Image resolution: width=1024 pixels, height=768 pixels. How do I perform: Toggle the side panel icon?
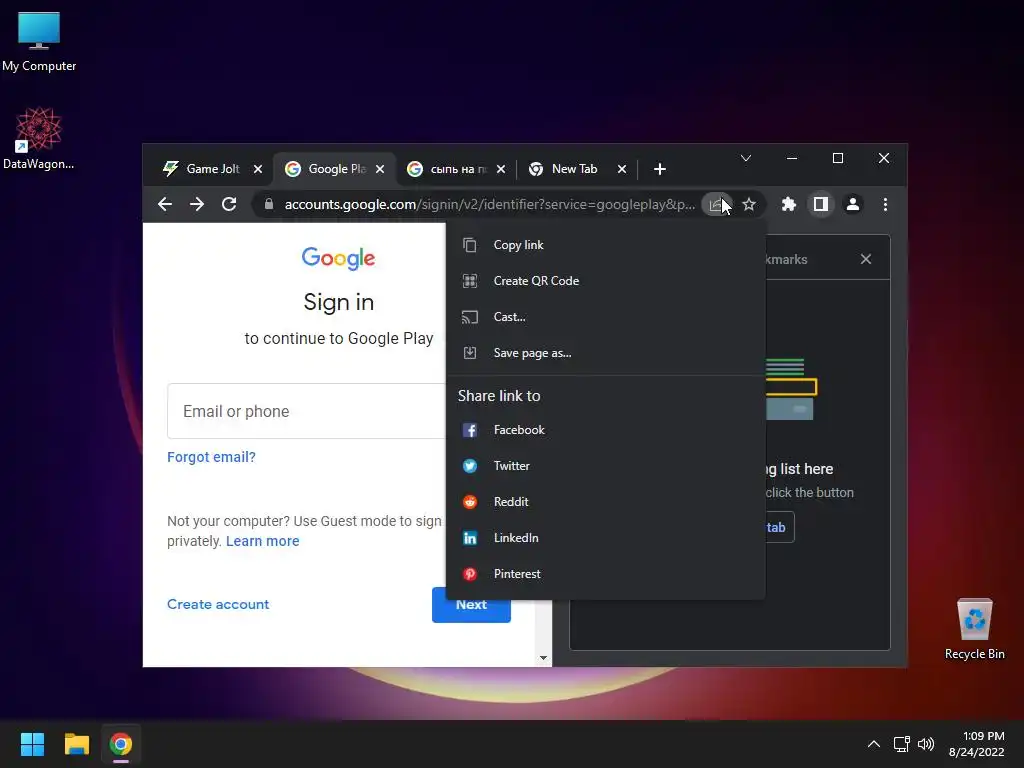pos(821,204)
